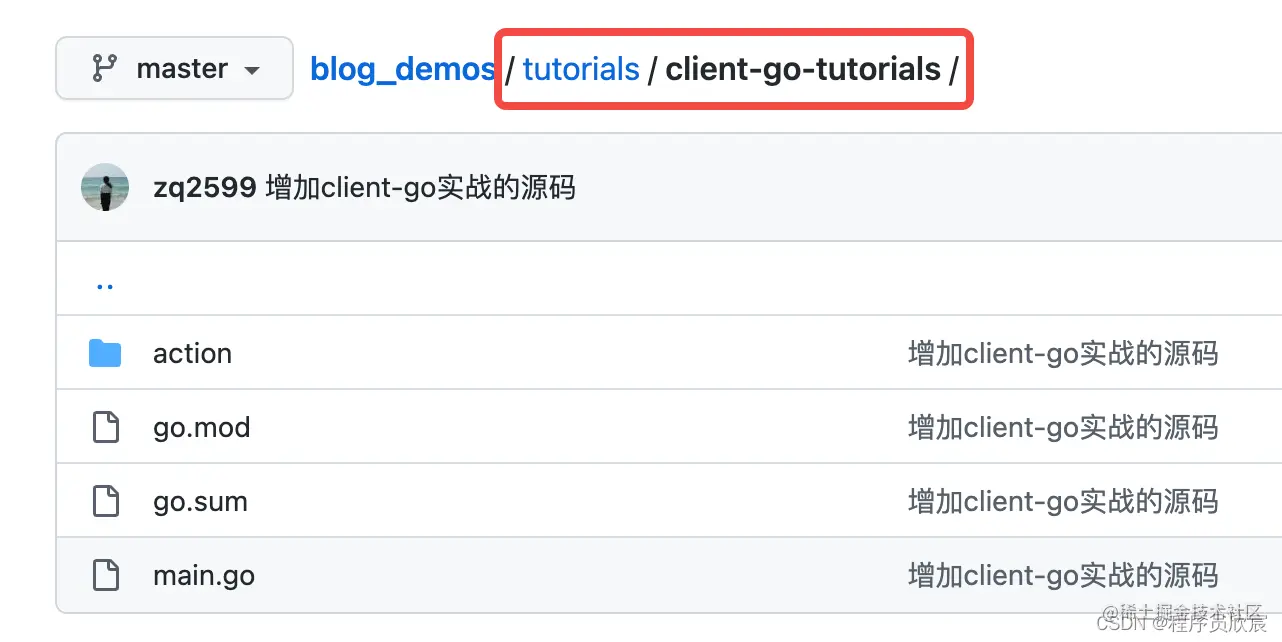Open zq2599 user avatar
The image size is (1282, 642).
(105, 187)
